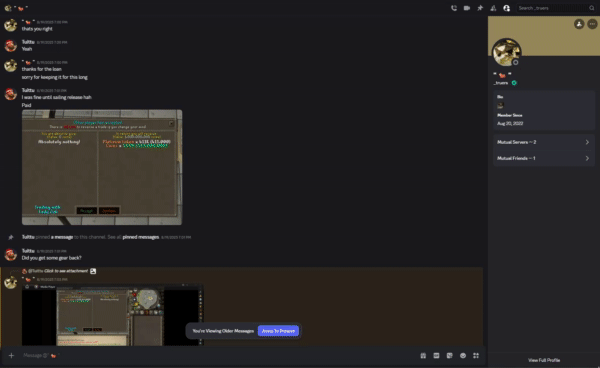600x368 pixels.
Task: Open the 'Paid' trade screenshot attachment
Action: pos(102,167)
